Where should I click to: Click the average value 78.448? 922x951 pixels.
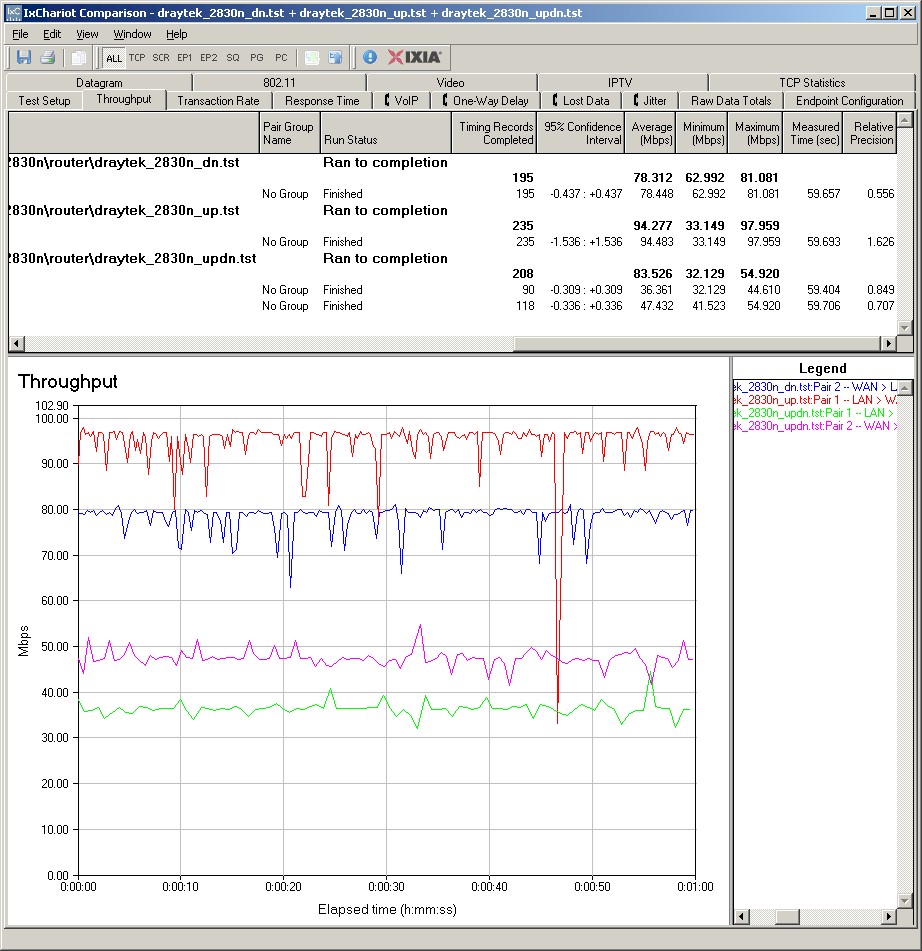tap(656, 194)
